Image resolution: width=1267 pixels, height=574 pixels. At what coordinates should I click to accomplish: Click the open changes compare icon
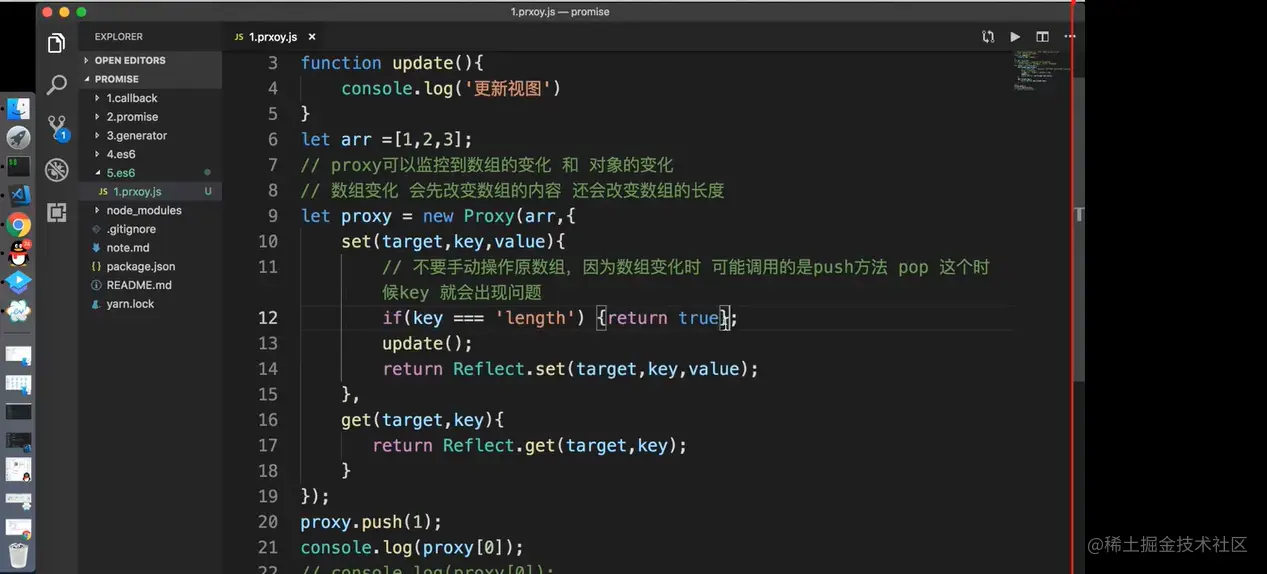(x=988, y=37)
